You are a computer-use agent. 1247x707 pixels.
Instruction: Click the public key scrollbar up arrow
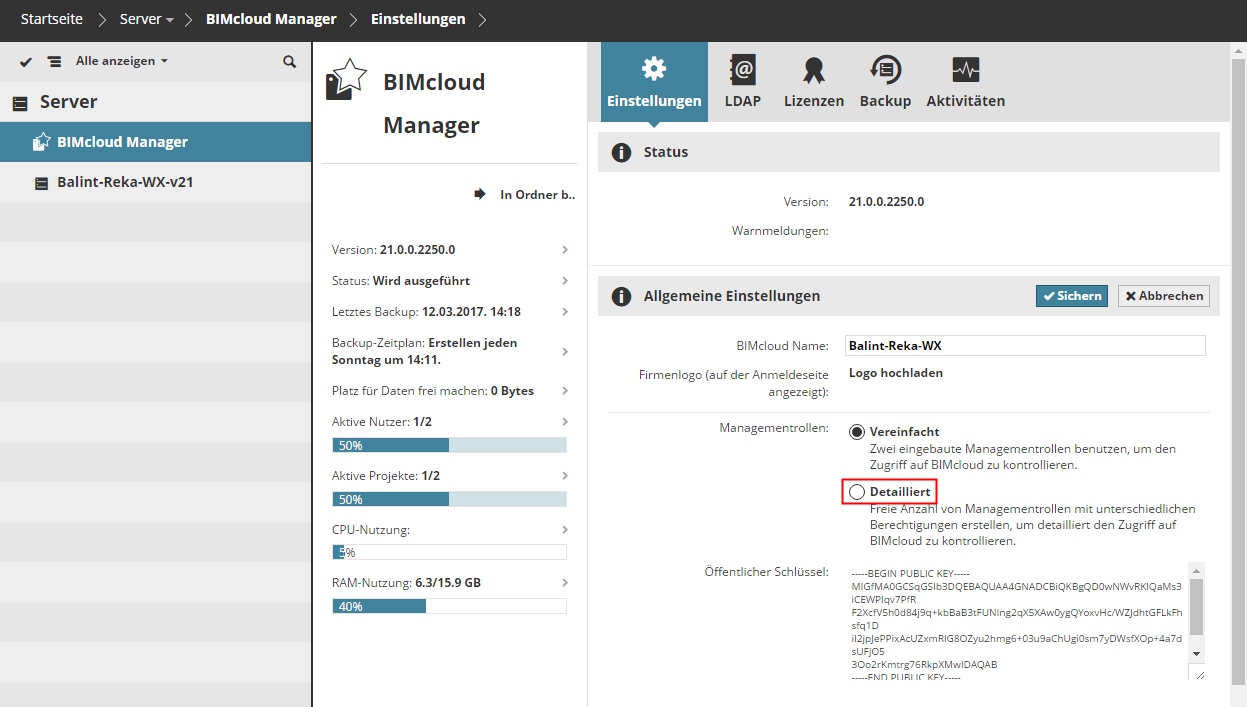(1196, 570)
